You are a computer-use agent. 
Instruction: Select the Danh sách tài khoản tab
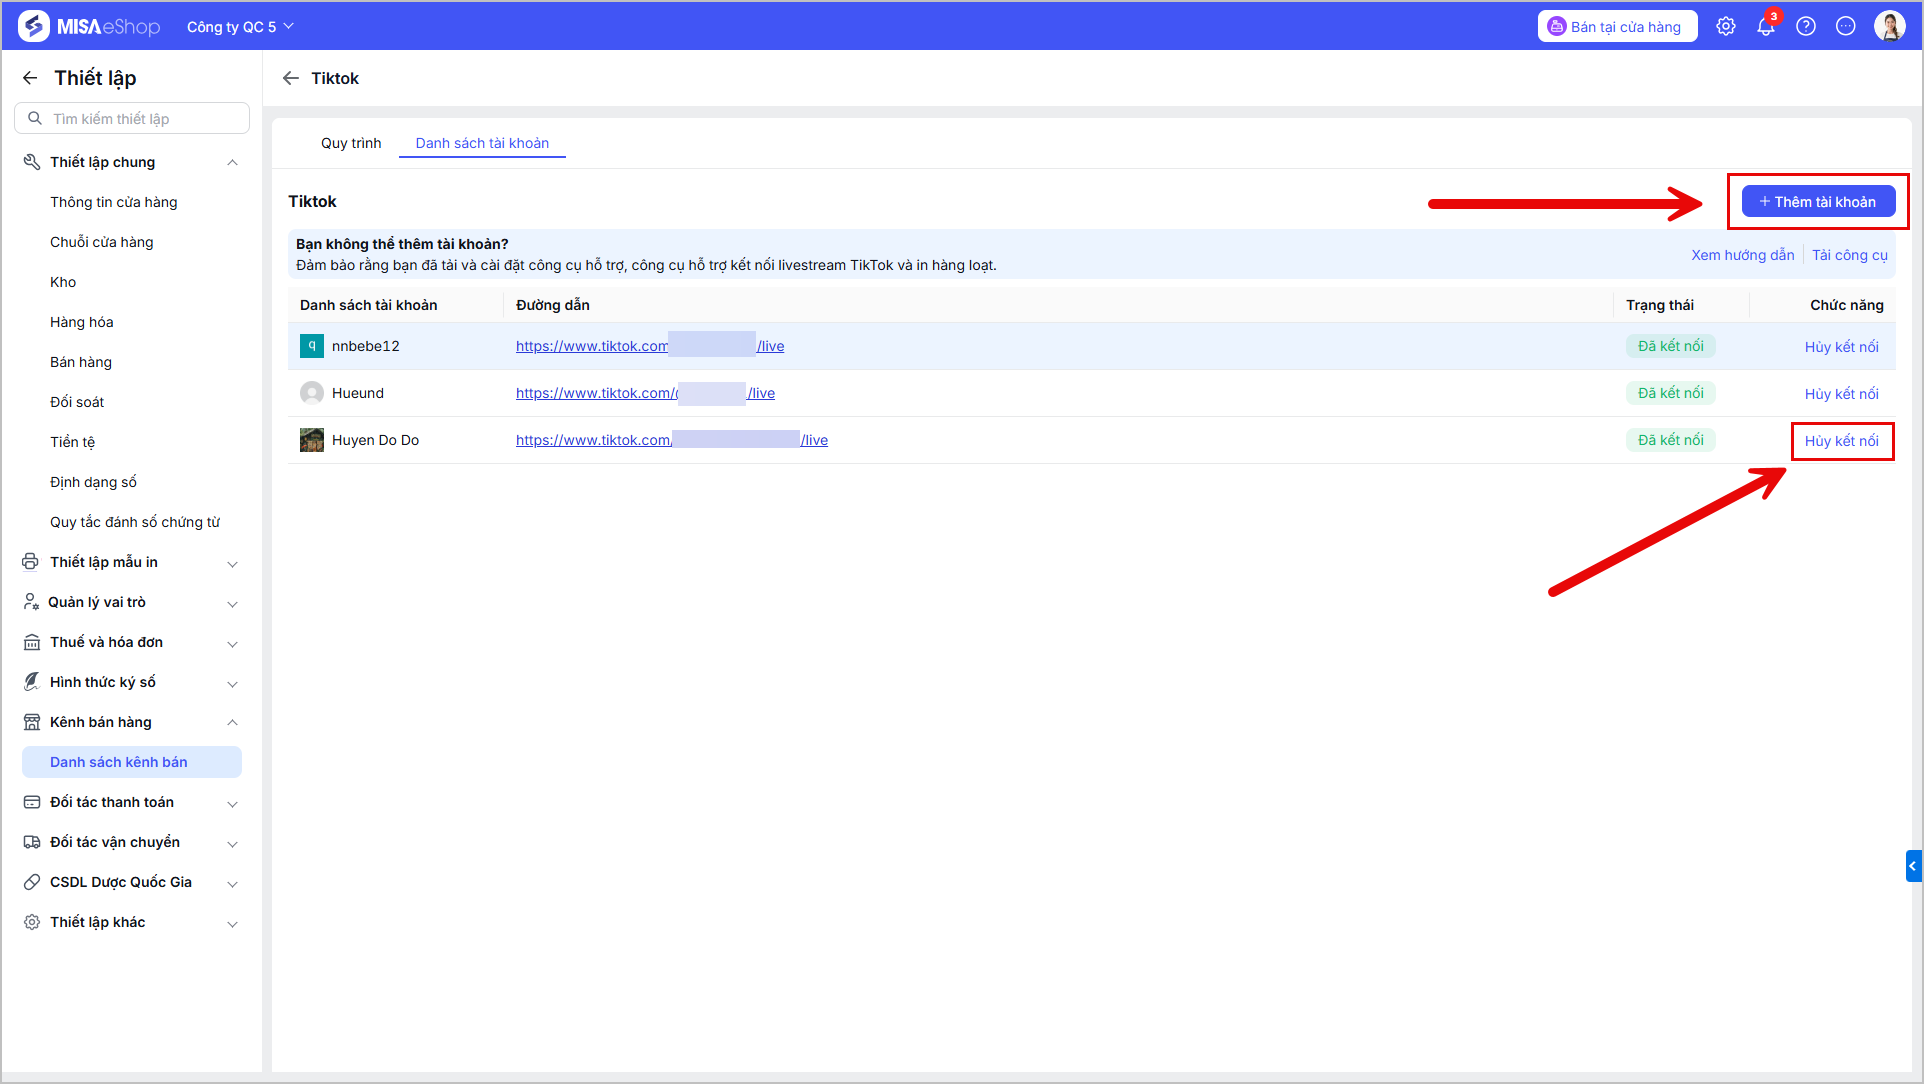click(482, 143)
